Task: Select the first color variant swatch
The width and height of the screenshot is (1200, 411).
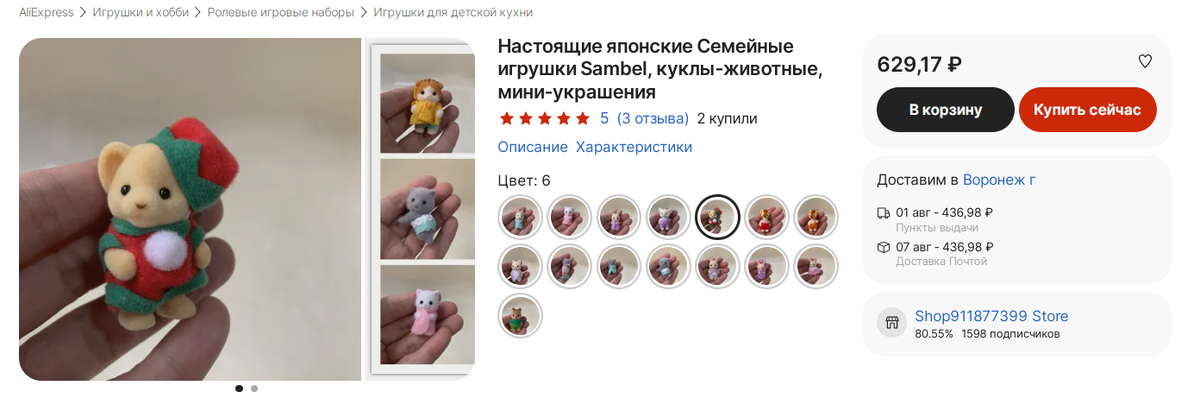Action: (520, 216)
